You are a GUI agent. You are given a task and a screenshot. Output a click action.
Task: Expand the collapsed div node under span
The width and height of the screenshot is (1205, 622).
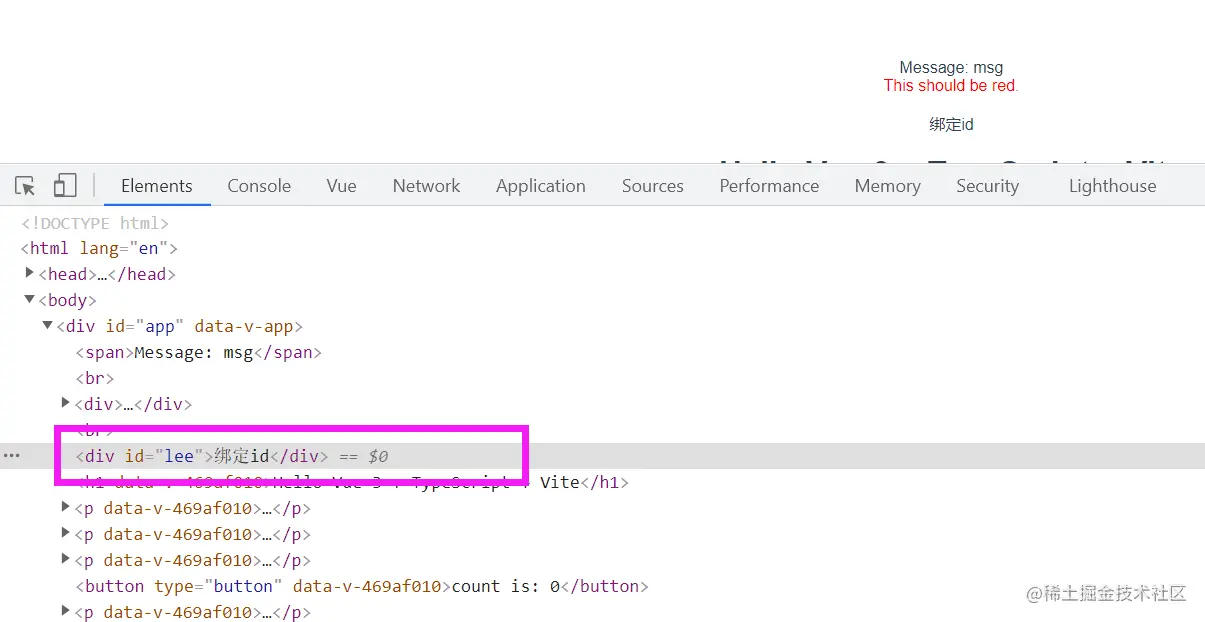pos(67,403)
